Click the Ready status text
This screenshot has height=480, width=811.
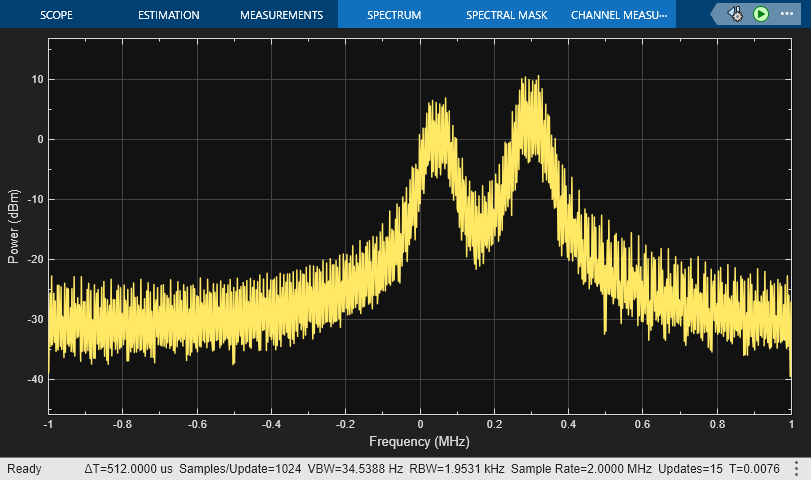pos(24,469)
